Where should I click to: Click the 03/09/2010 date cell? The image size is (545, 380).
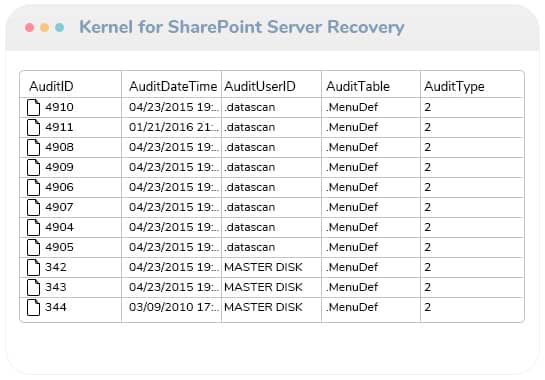coord(173,307)
